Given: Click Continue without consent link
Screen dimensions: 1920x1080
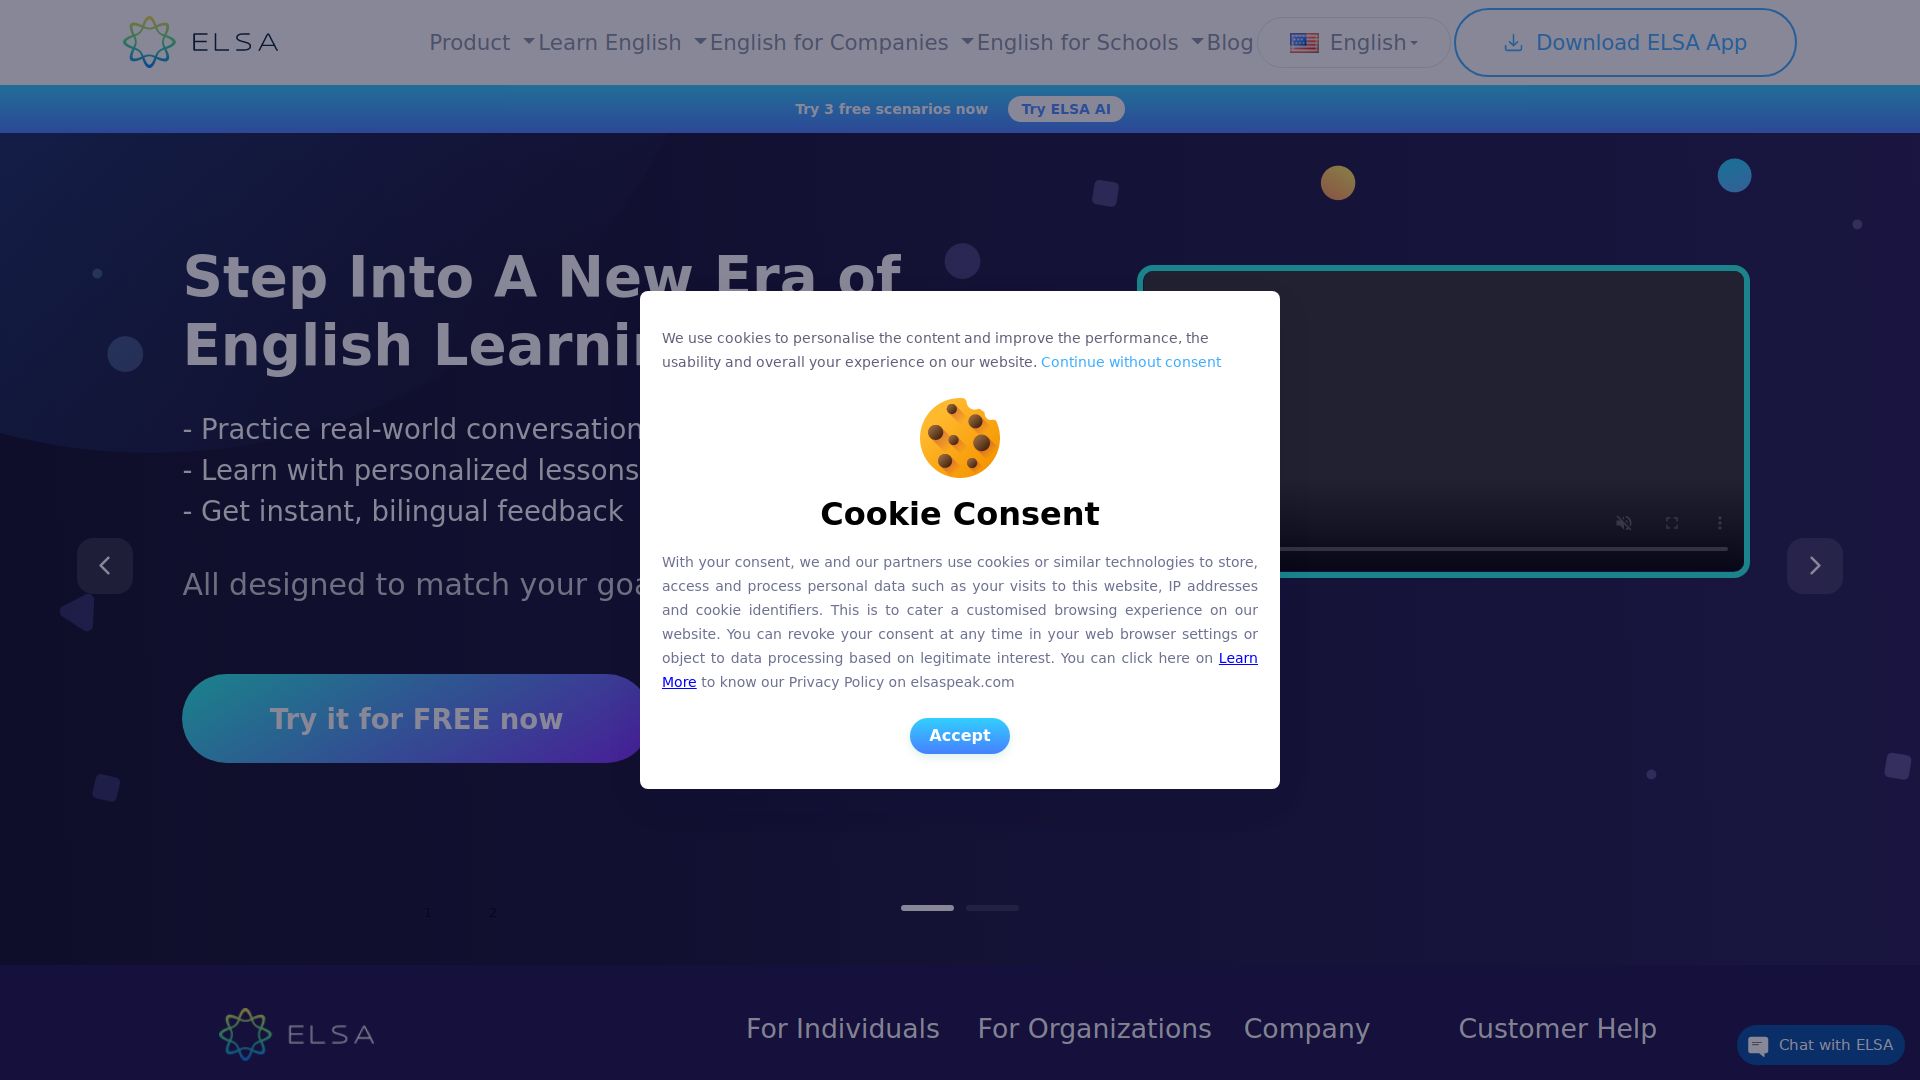Looking at the screenshot, I should click(x=1131, y=362).
